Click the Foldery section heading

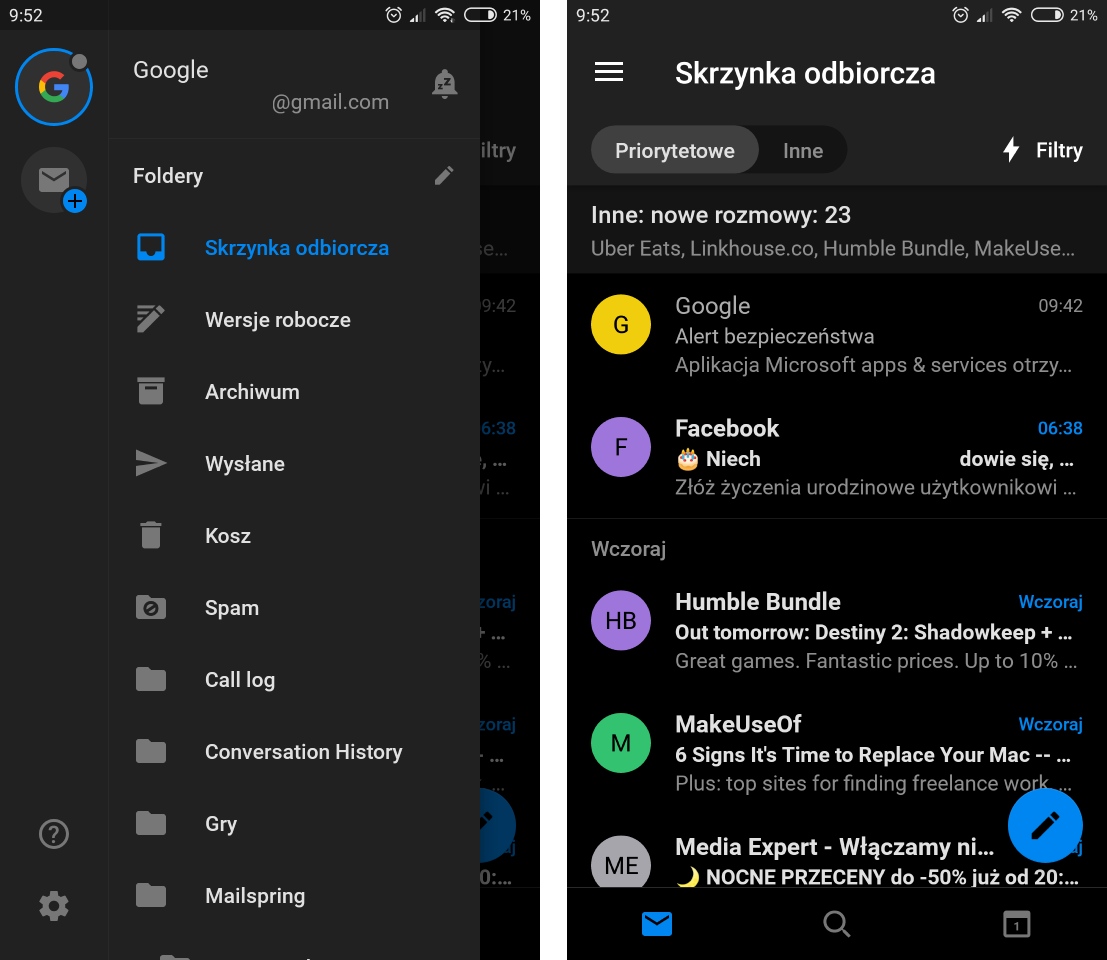point(168,176)
